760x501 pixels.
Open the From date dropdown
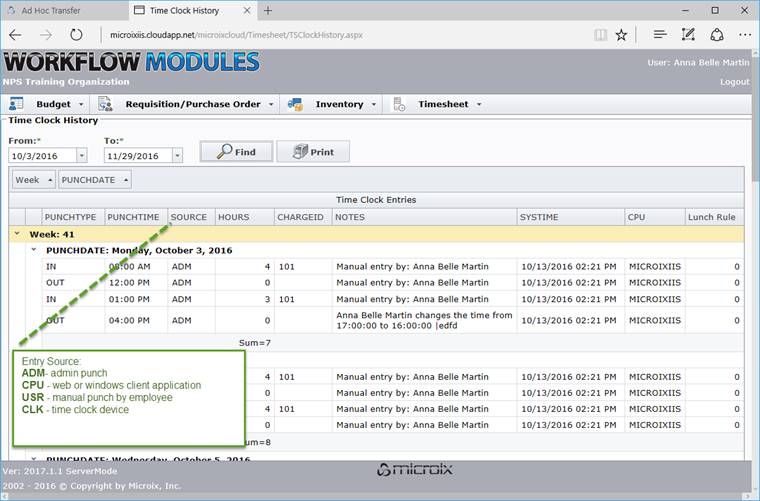click(x=81, y=155)
